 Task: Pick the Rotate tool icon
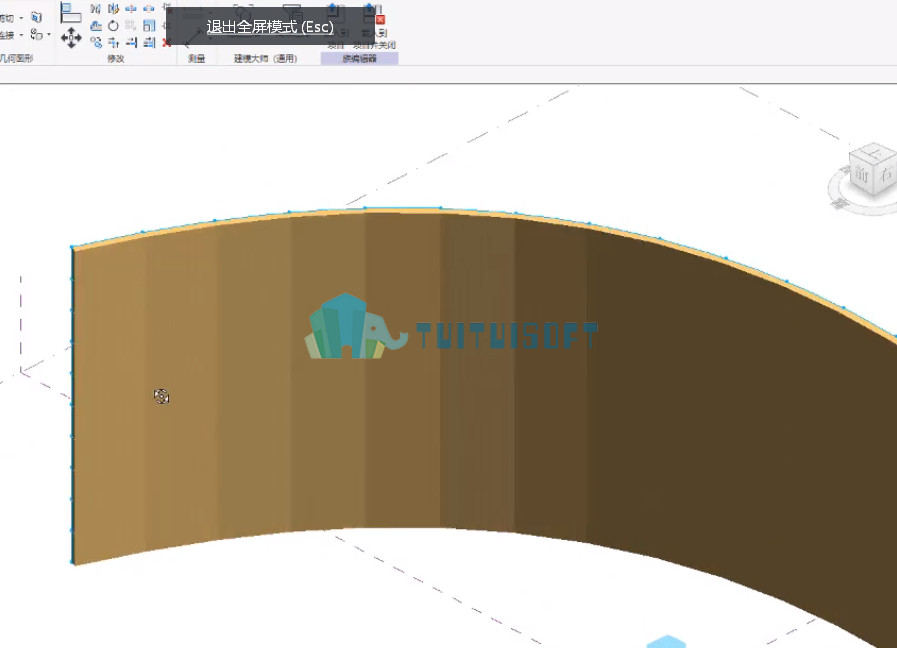[x=113, y=26]
